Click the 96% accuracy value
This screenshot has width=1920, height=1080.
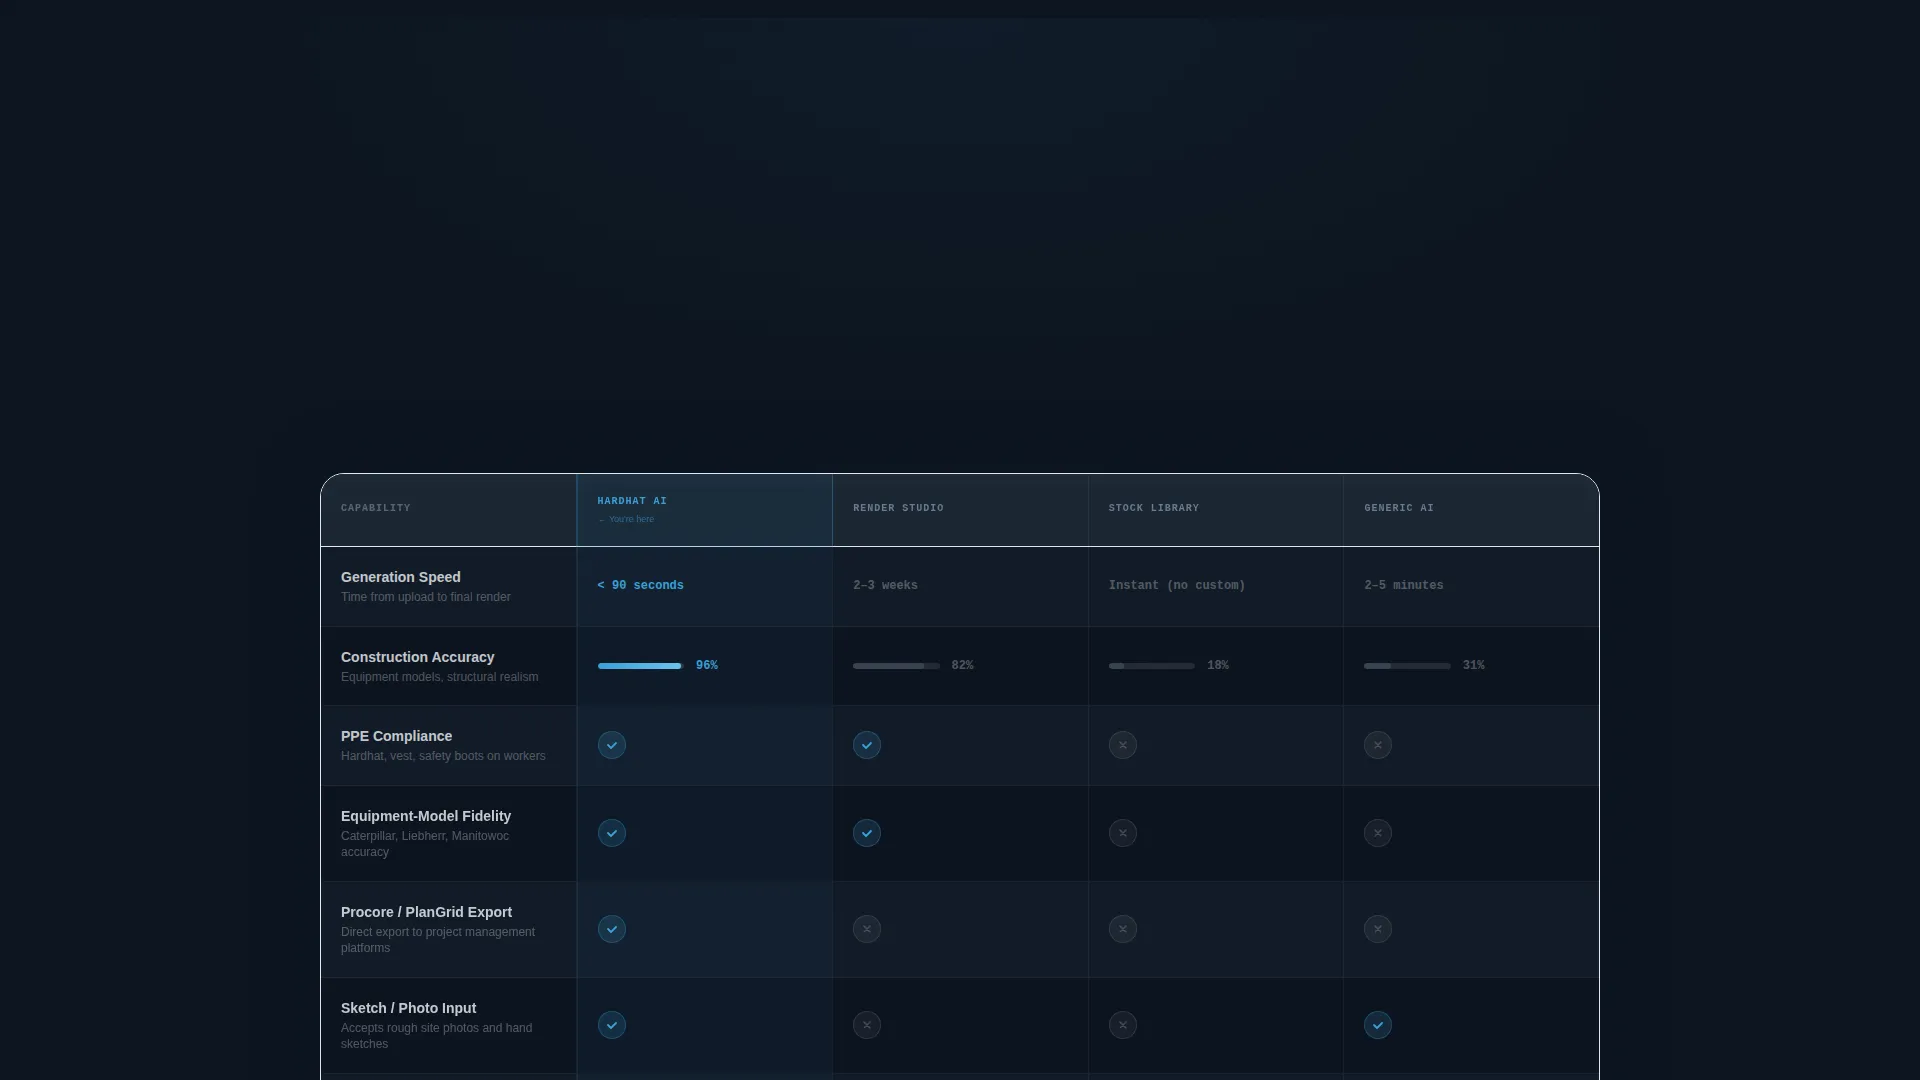pos(706,666)
